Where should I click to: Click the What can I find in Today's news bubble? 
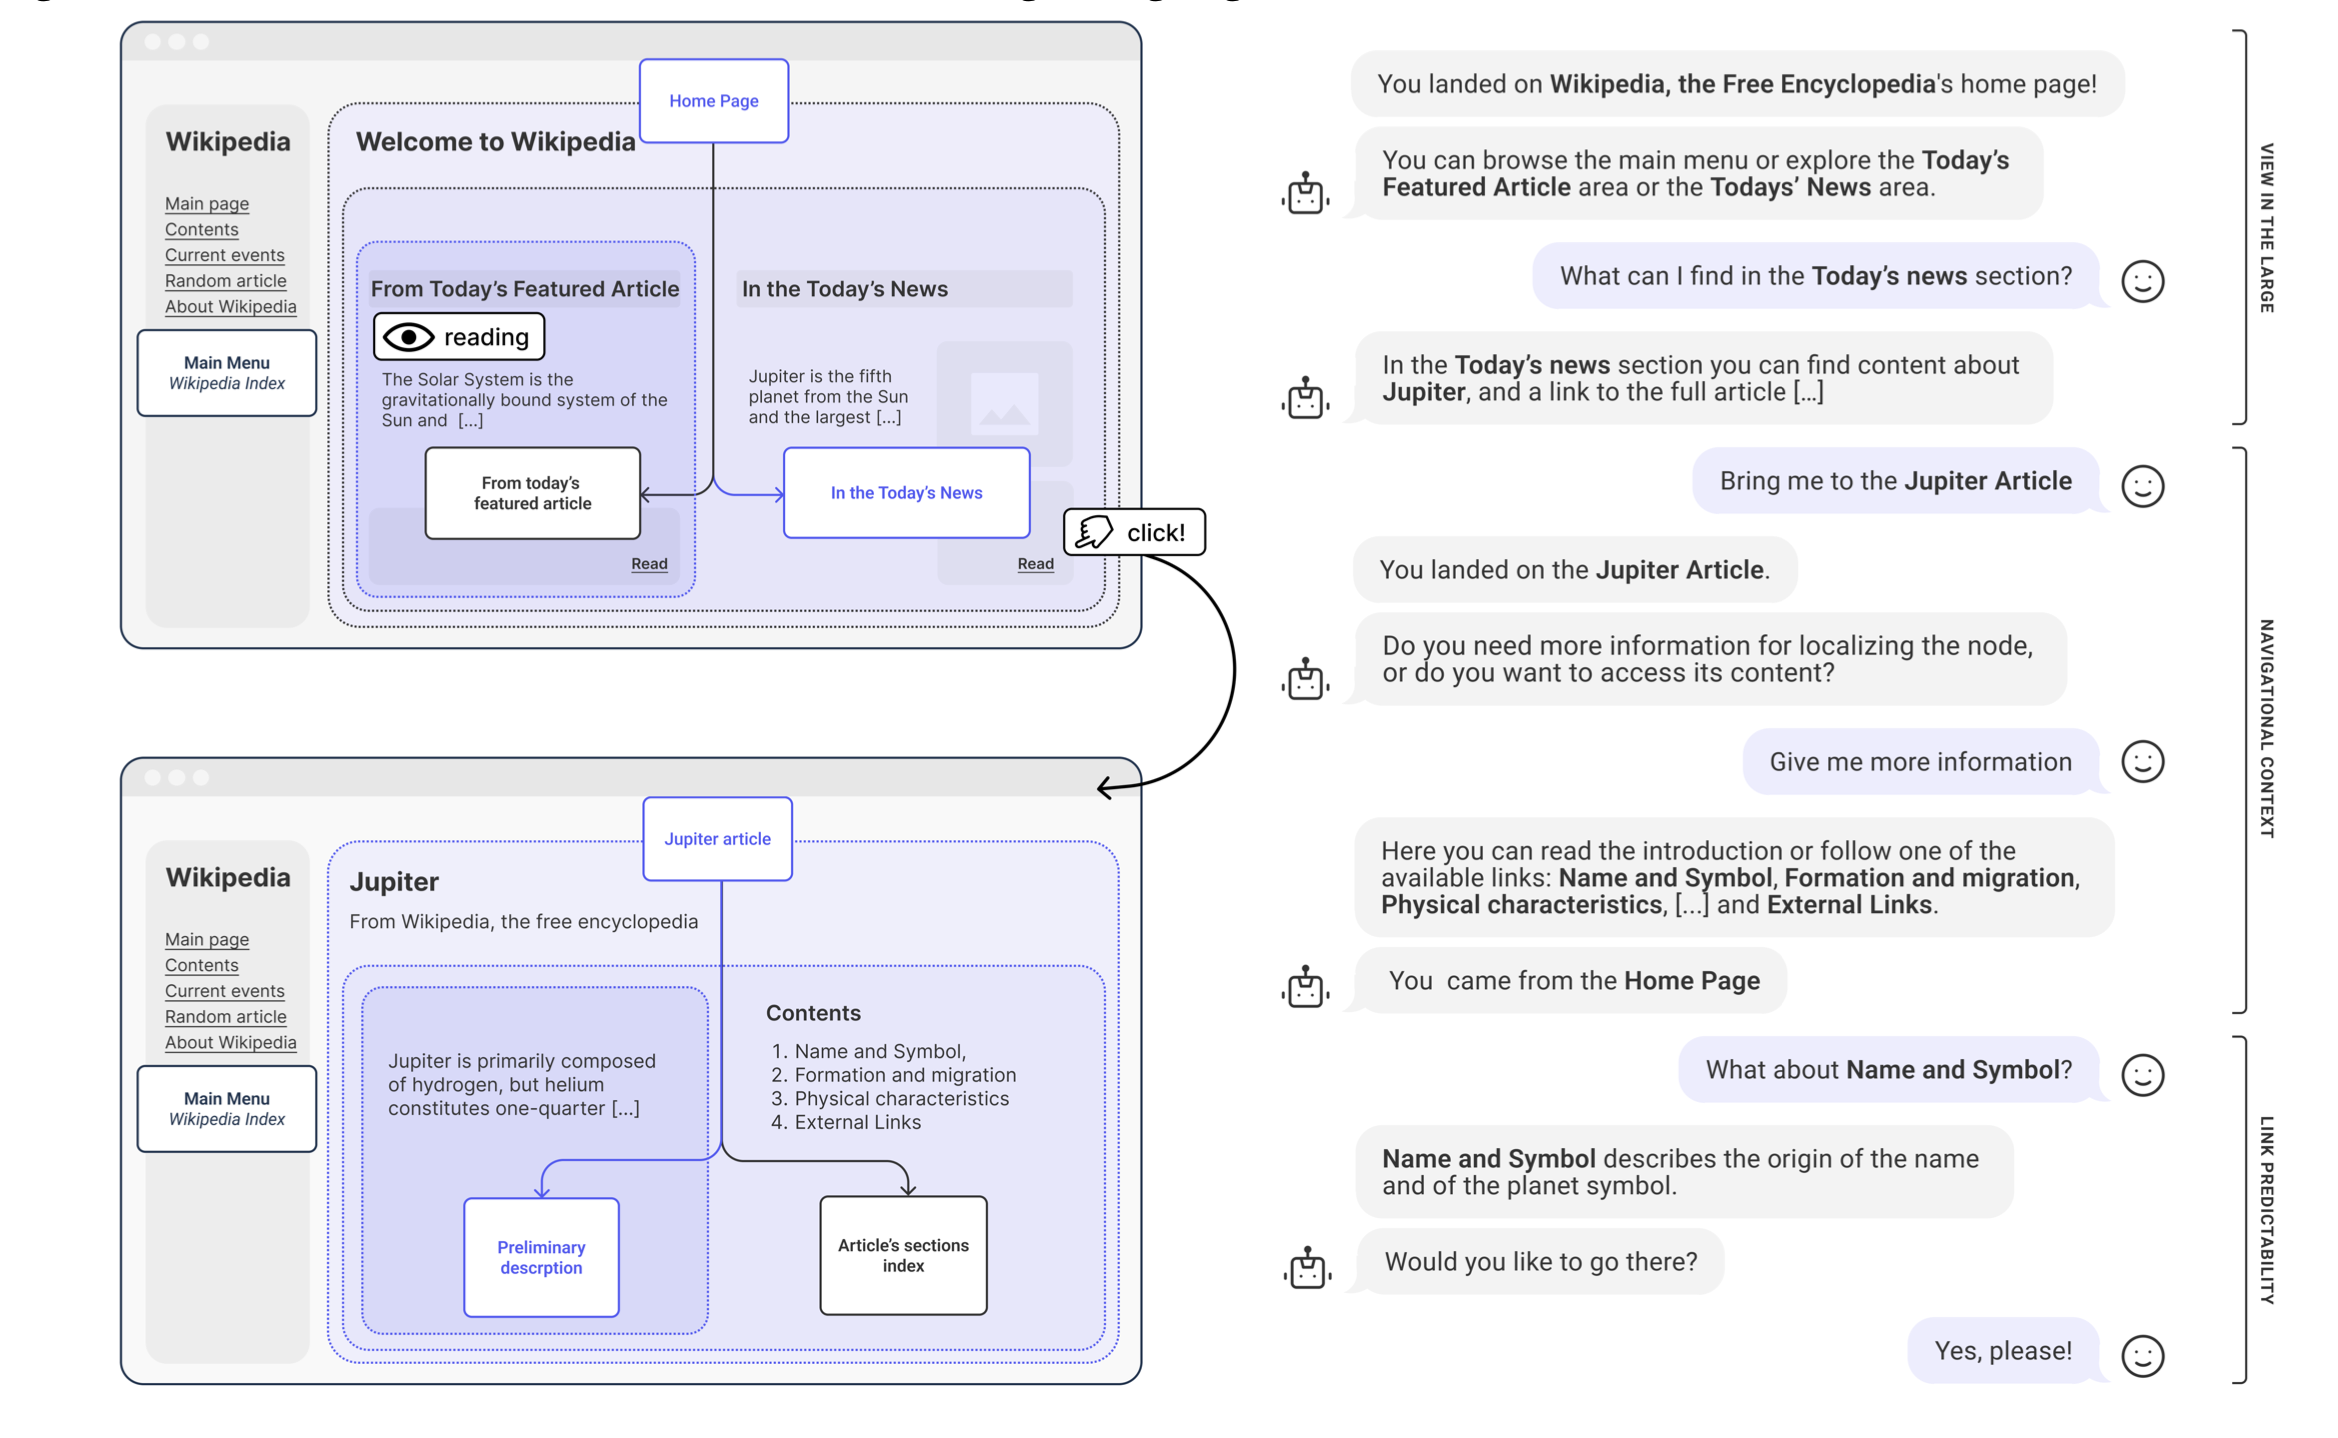click(x=1815, y=276)
